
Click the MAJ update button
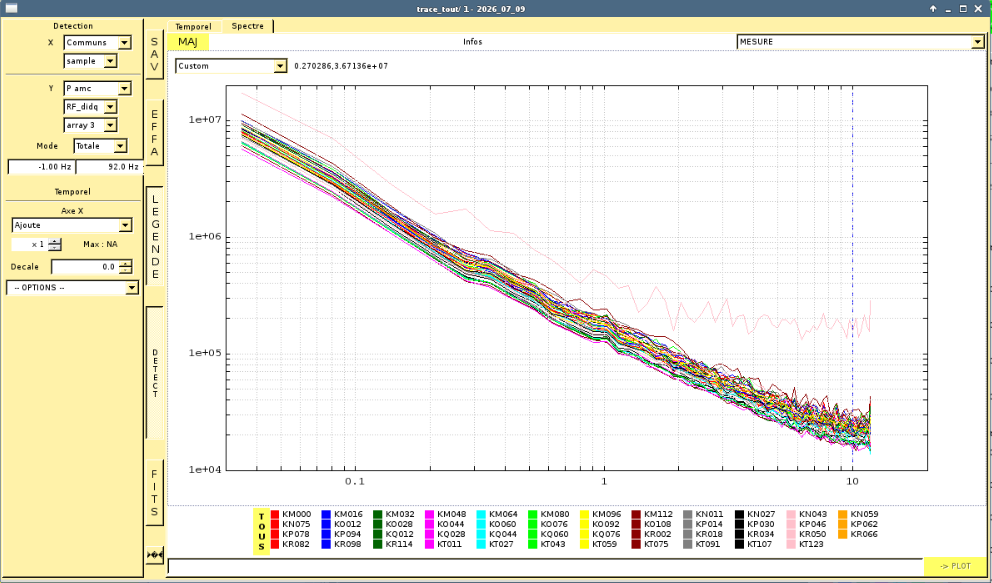click(188, 42)
